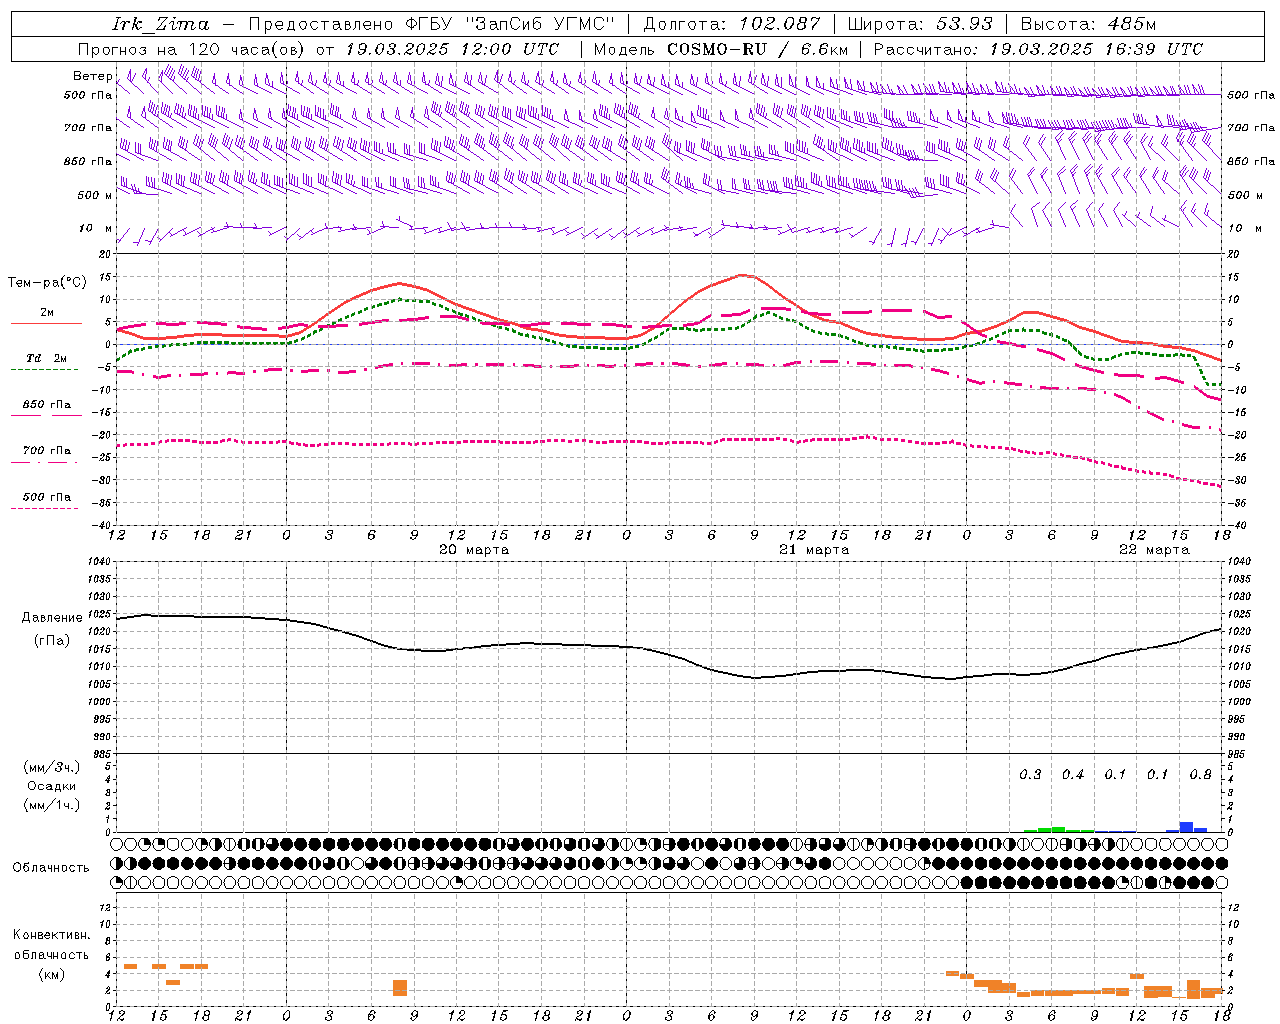Click the "0.8" precipitation total value
The height and width of the screenshot is (1024, 1280).
(x=1200, y=775)
